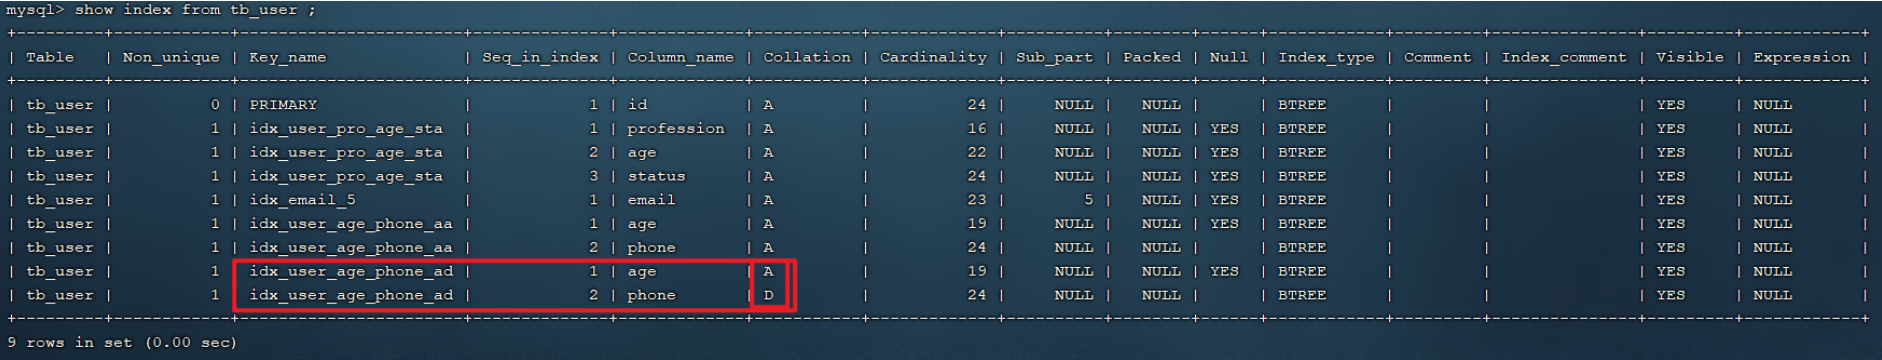Click the Seq_in_index value '3' in status row

tap(593, 176)
